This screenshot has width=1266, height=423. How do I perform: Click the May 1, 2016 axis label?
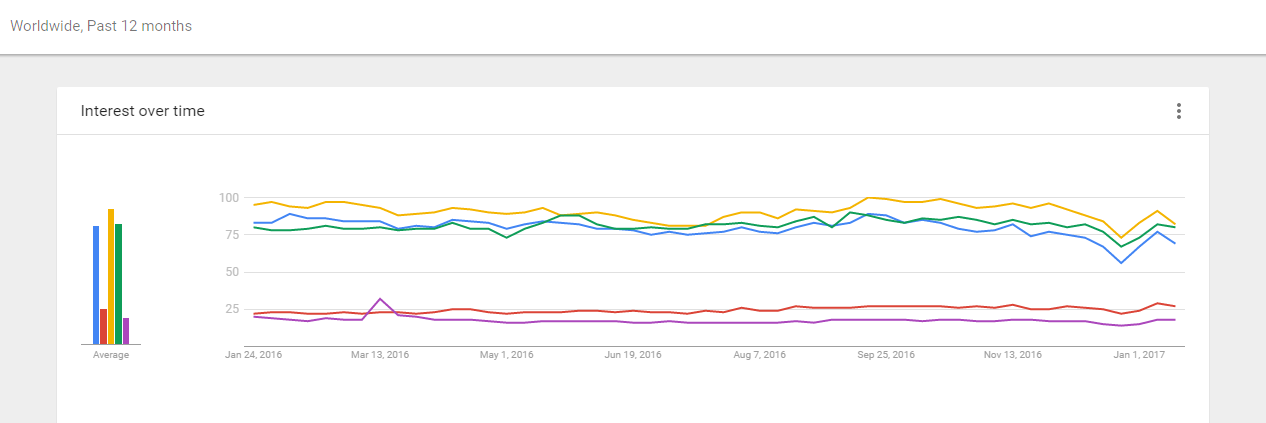point(507,355)
